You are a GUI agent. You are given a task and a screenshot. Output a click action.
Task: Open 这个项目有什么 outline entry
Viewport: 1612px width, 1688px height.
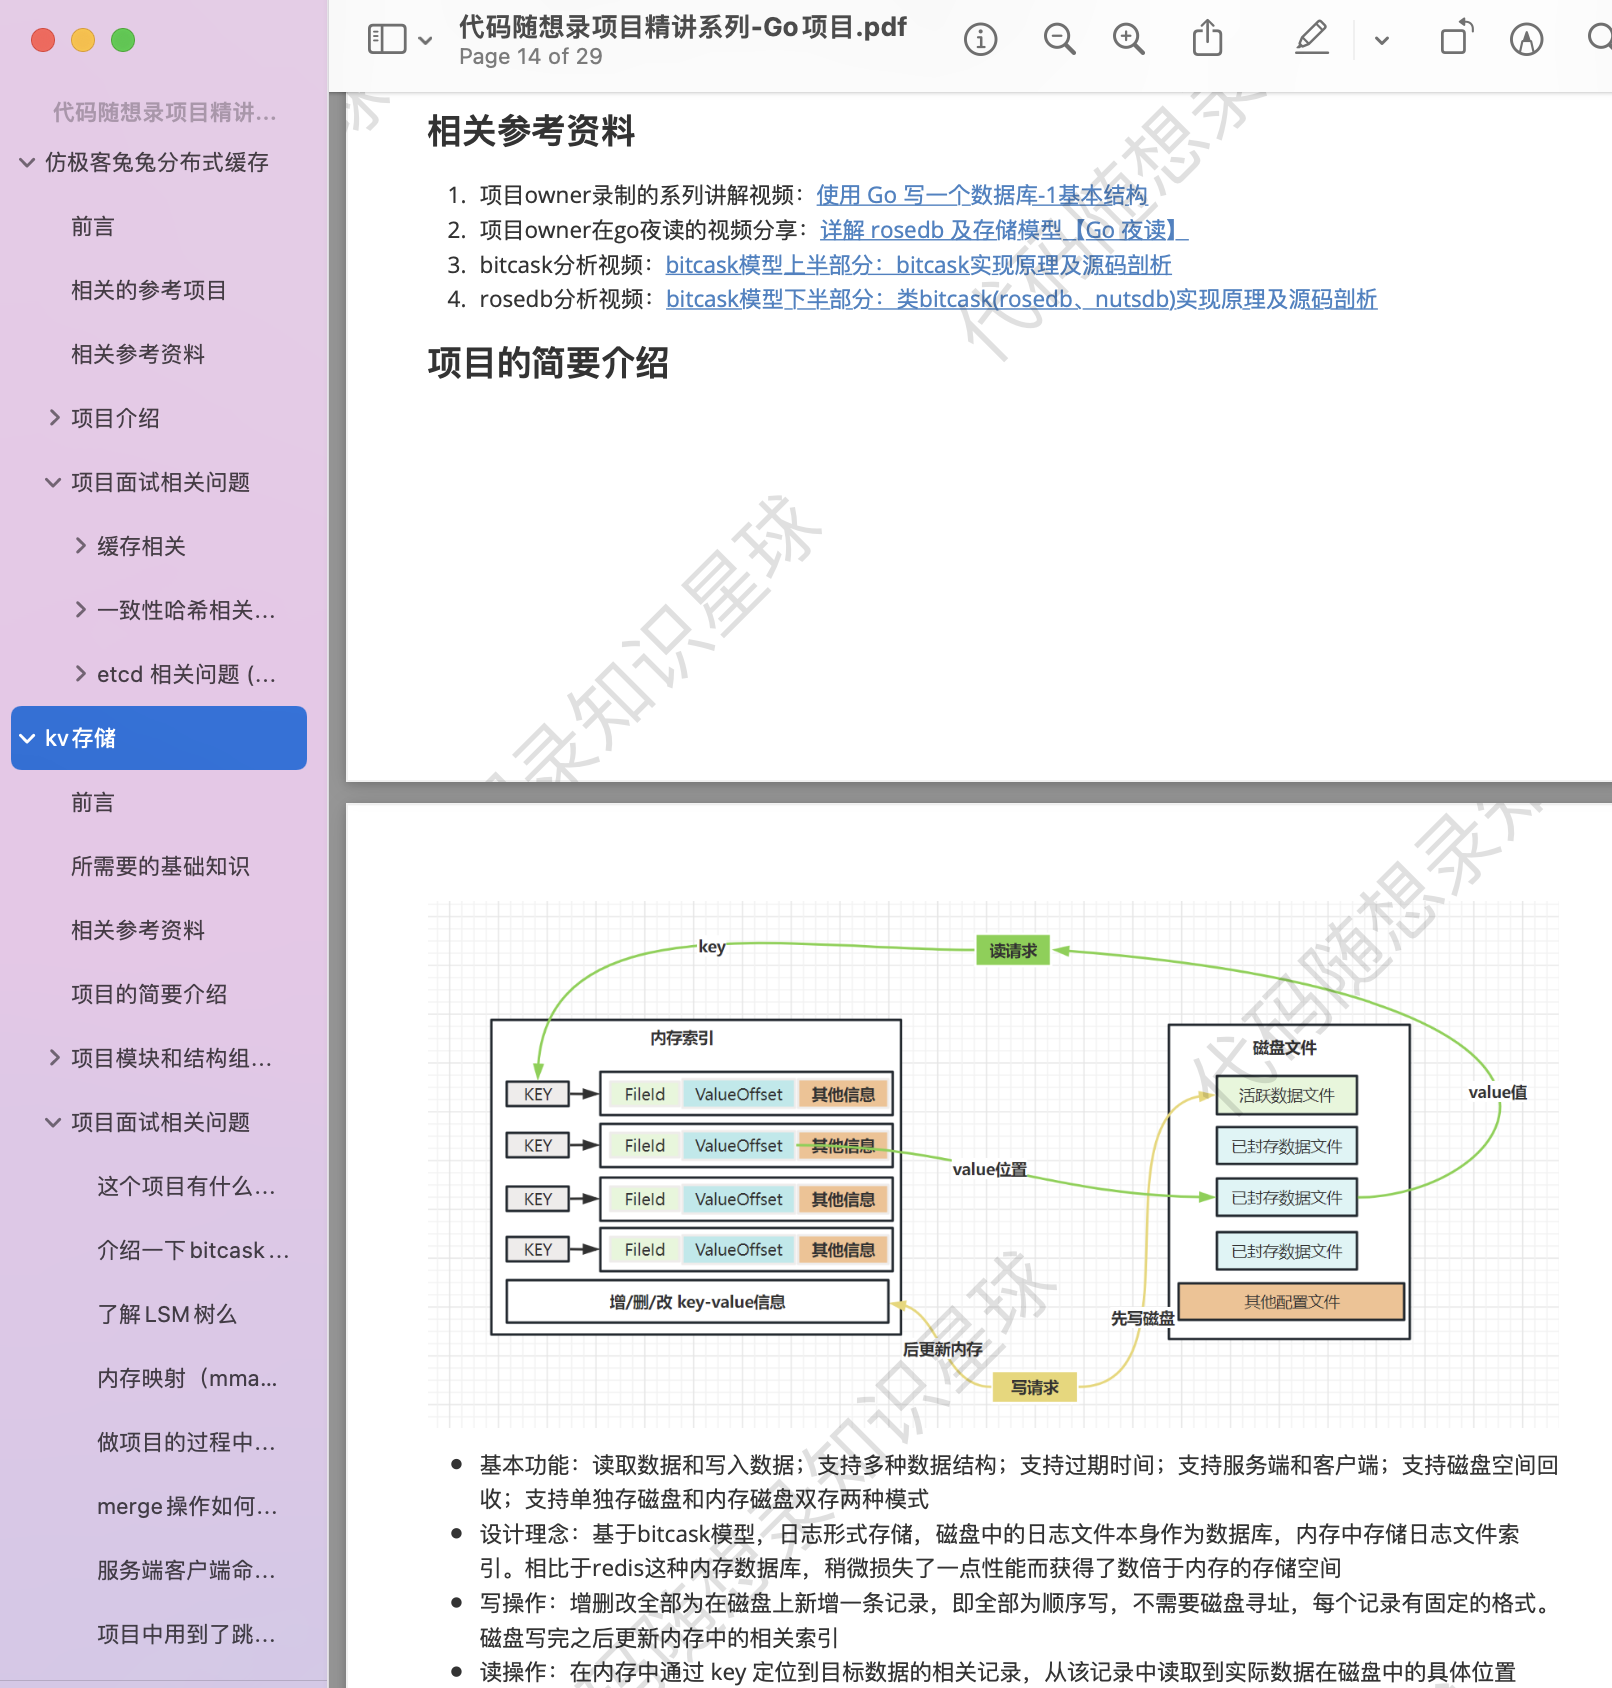[x=186, y=1186]
